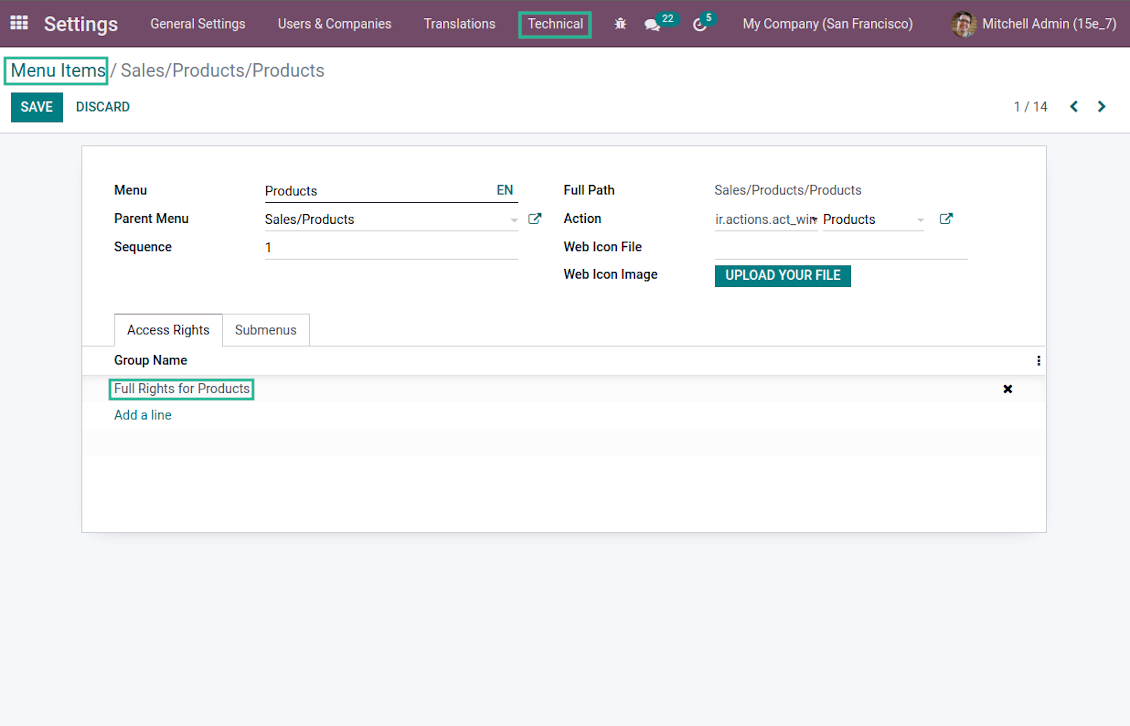The height and width of the screenshot is (726, 1130).
Task: Go to the previous record arrow
Action: [1074, 107]
